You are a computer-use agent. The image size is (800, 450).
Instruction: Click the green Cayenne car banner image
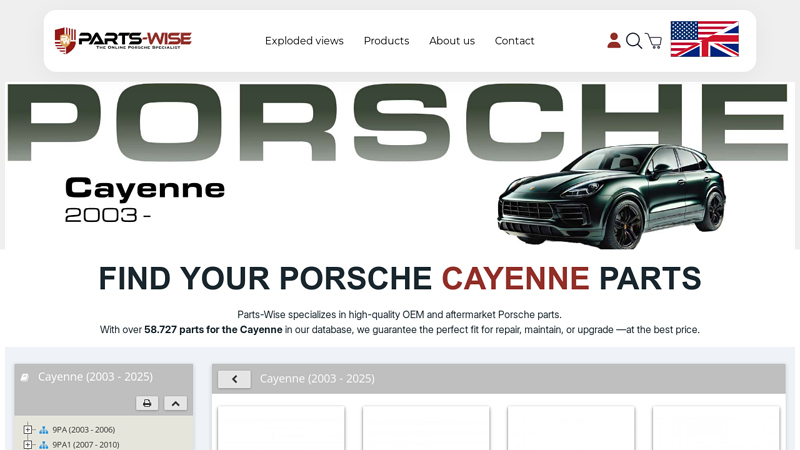click(x=611, y=196)
